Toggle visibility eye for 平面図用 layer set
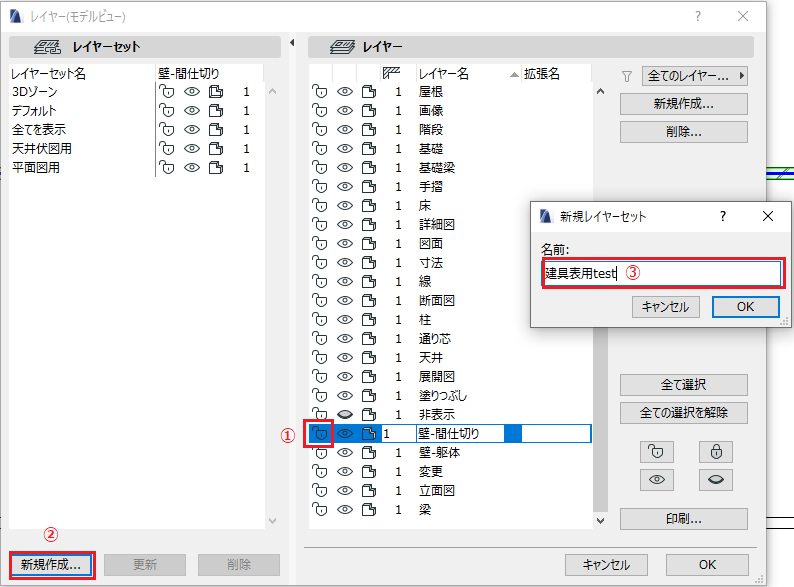Viewport: 794px width, 587px height. coord(192,168)
